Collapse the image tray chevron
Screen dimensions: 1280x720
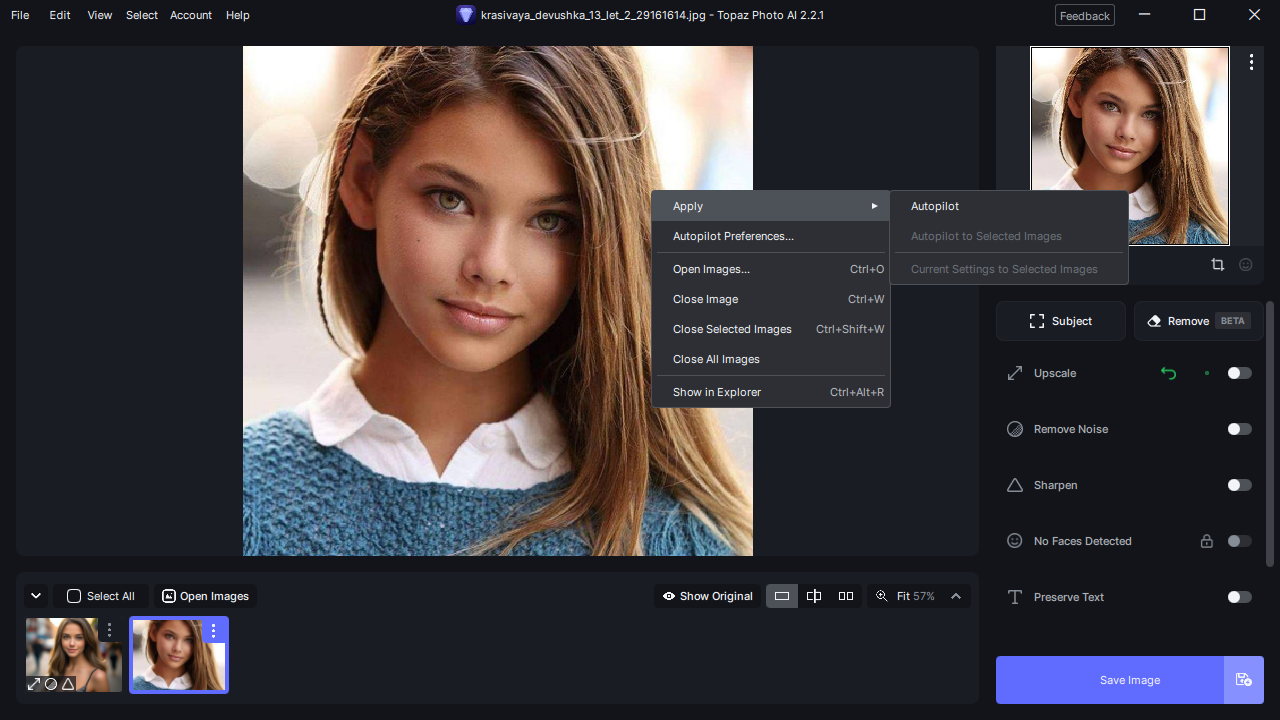click(x=36, y=596)
